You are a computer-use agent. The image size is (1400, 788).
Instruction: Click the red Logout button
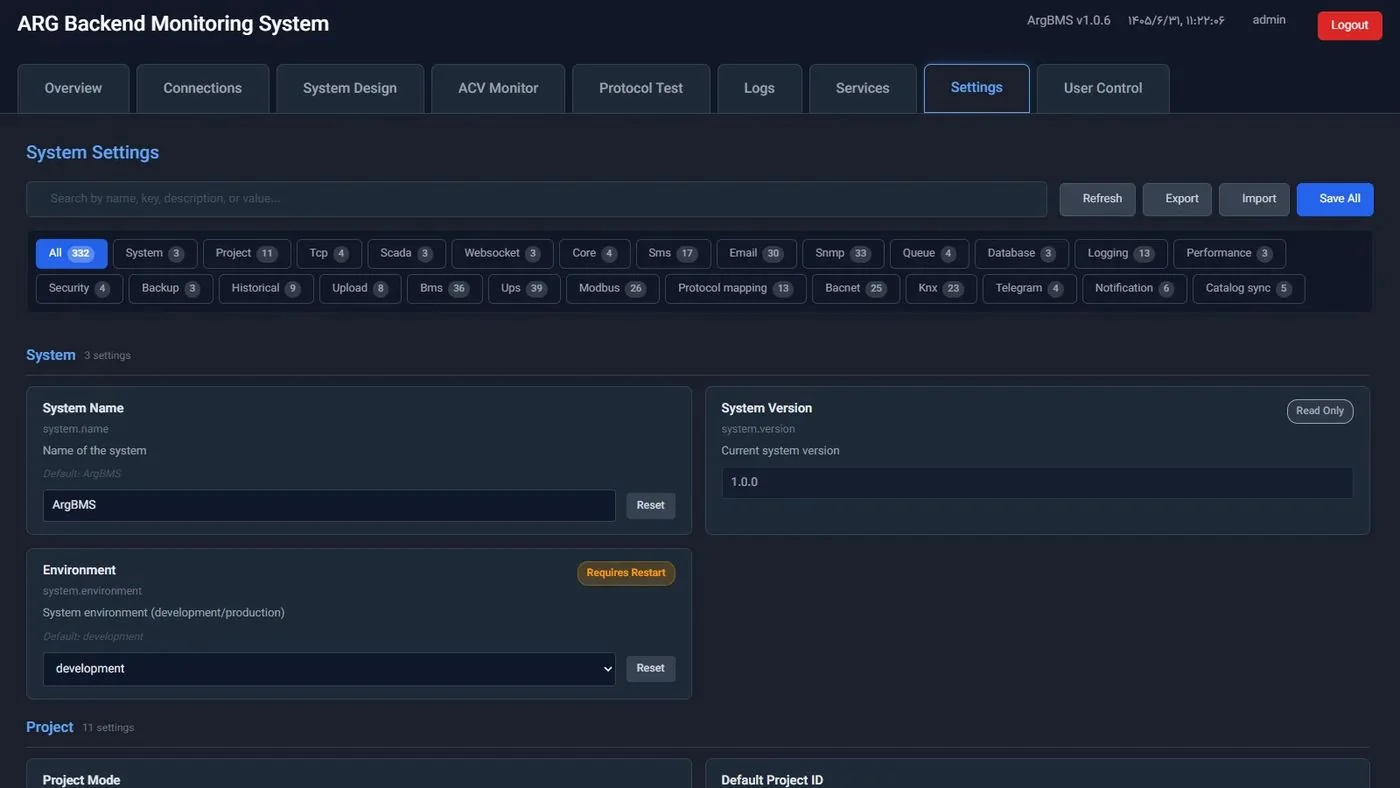pos(1350,25)
